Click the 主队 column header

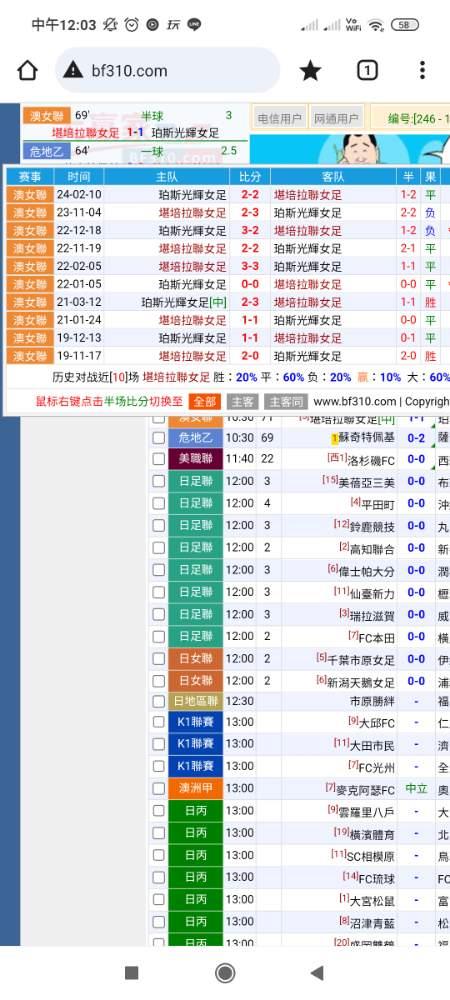pos(166,177)
